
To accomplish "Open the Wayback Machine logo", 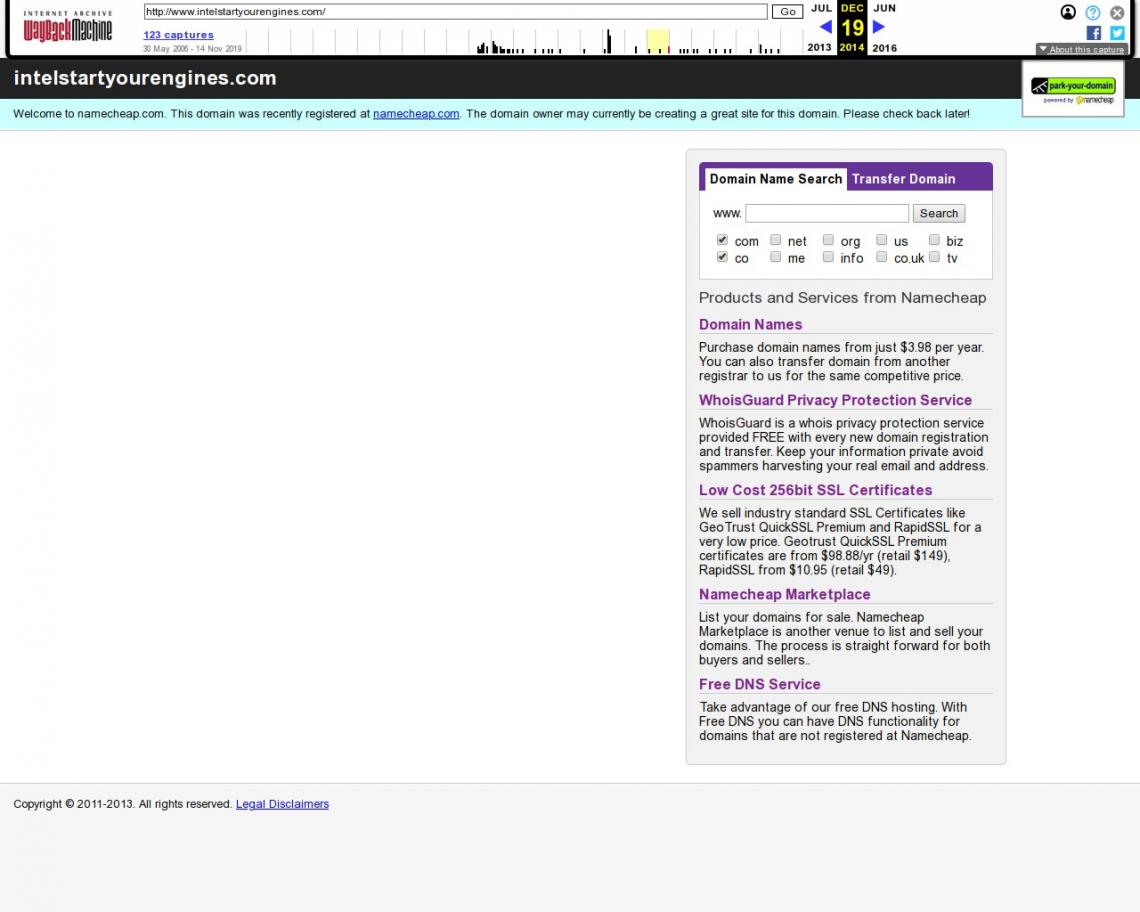I will pos(68,26).
